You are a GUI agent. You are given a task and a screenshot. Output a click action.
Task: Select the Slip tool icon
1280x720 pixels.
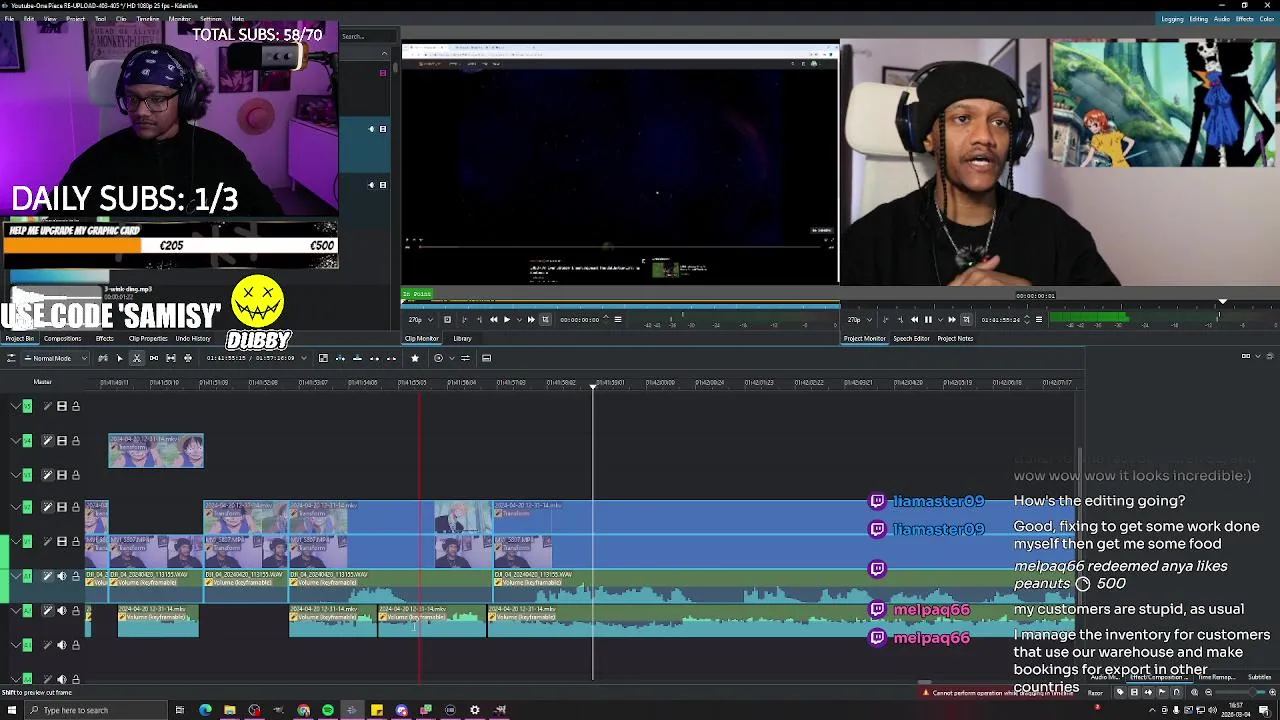[171, 358]
